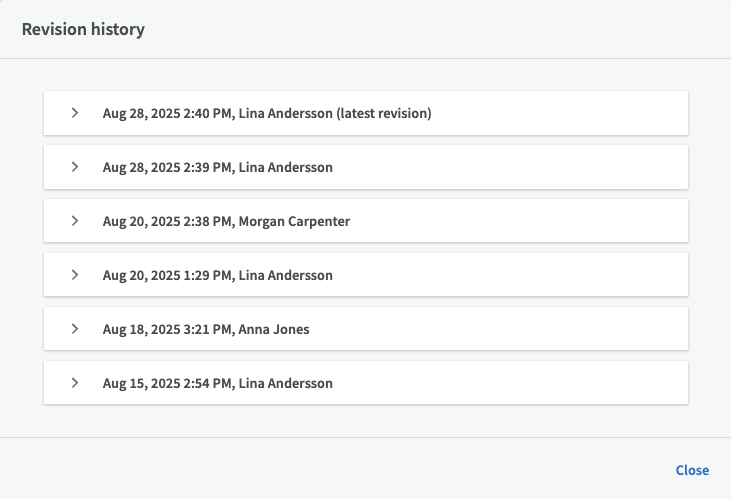
Task: Expand the Aug 15 2:54 PM chevron icon
Action: pyautogui.click(x=75, y=383)
